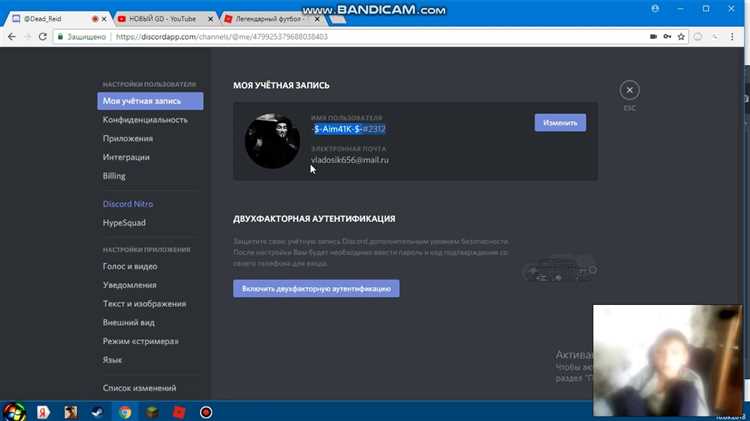Click the round extension icon beside the star

pos(698,37)
